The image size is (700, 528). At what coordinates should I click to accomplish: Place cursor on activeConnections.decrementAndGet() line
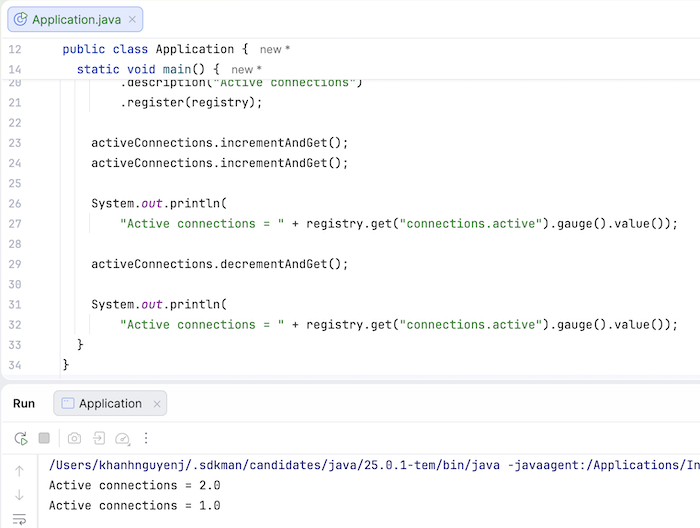[219, 264]
